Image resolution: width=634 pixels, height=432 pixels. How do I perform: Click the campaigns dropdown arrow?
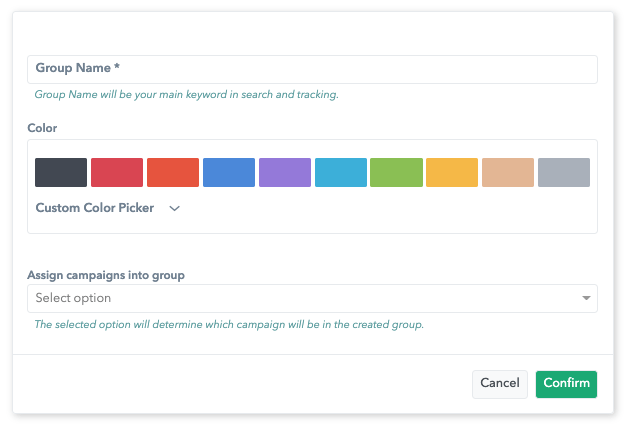586,298
